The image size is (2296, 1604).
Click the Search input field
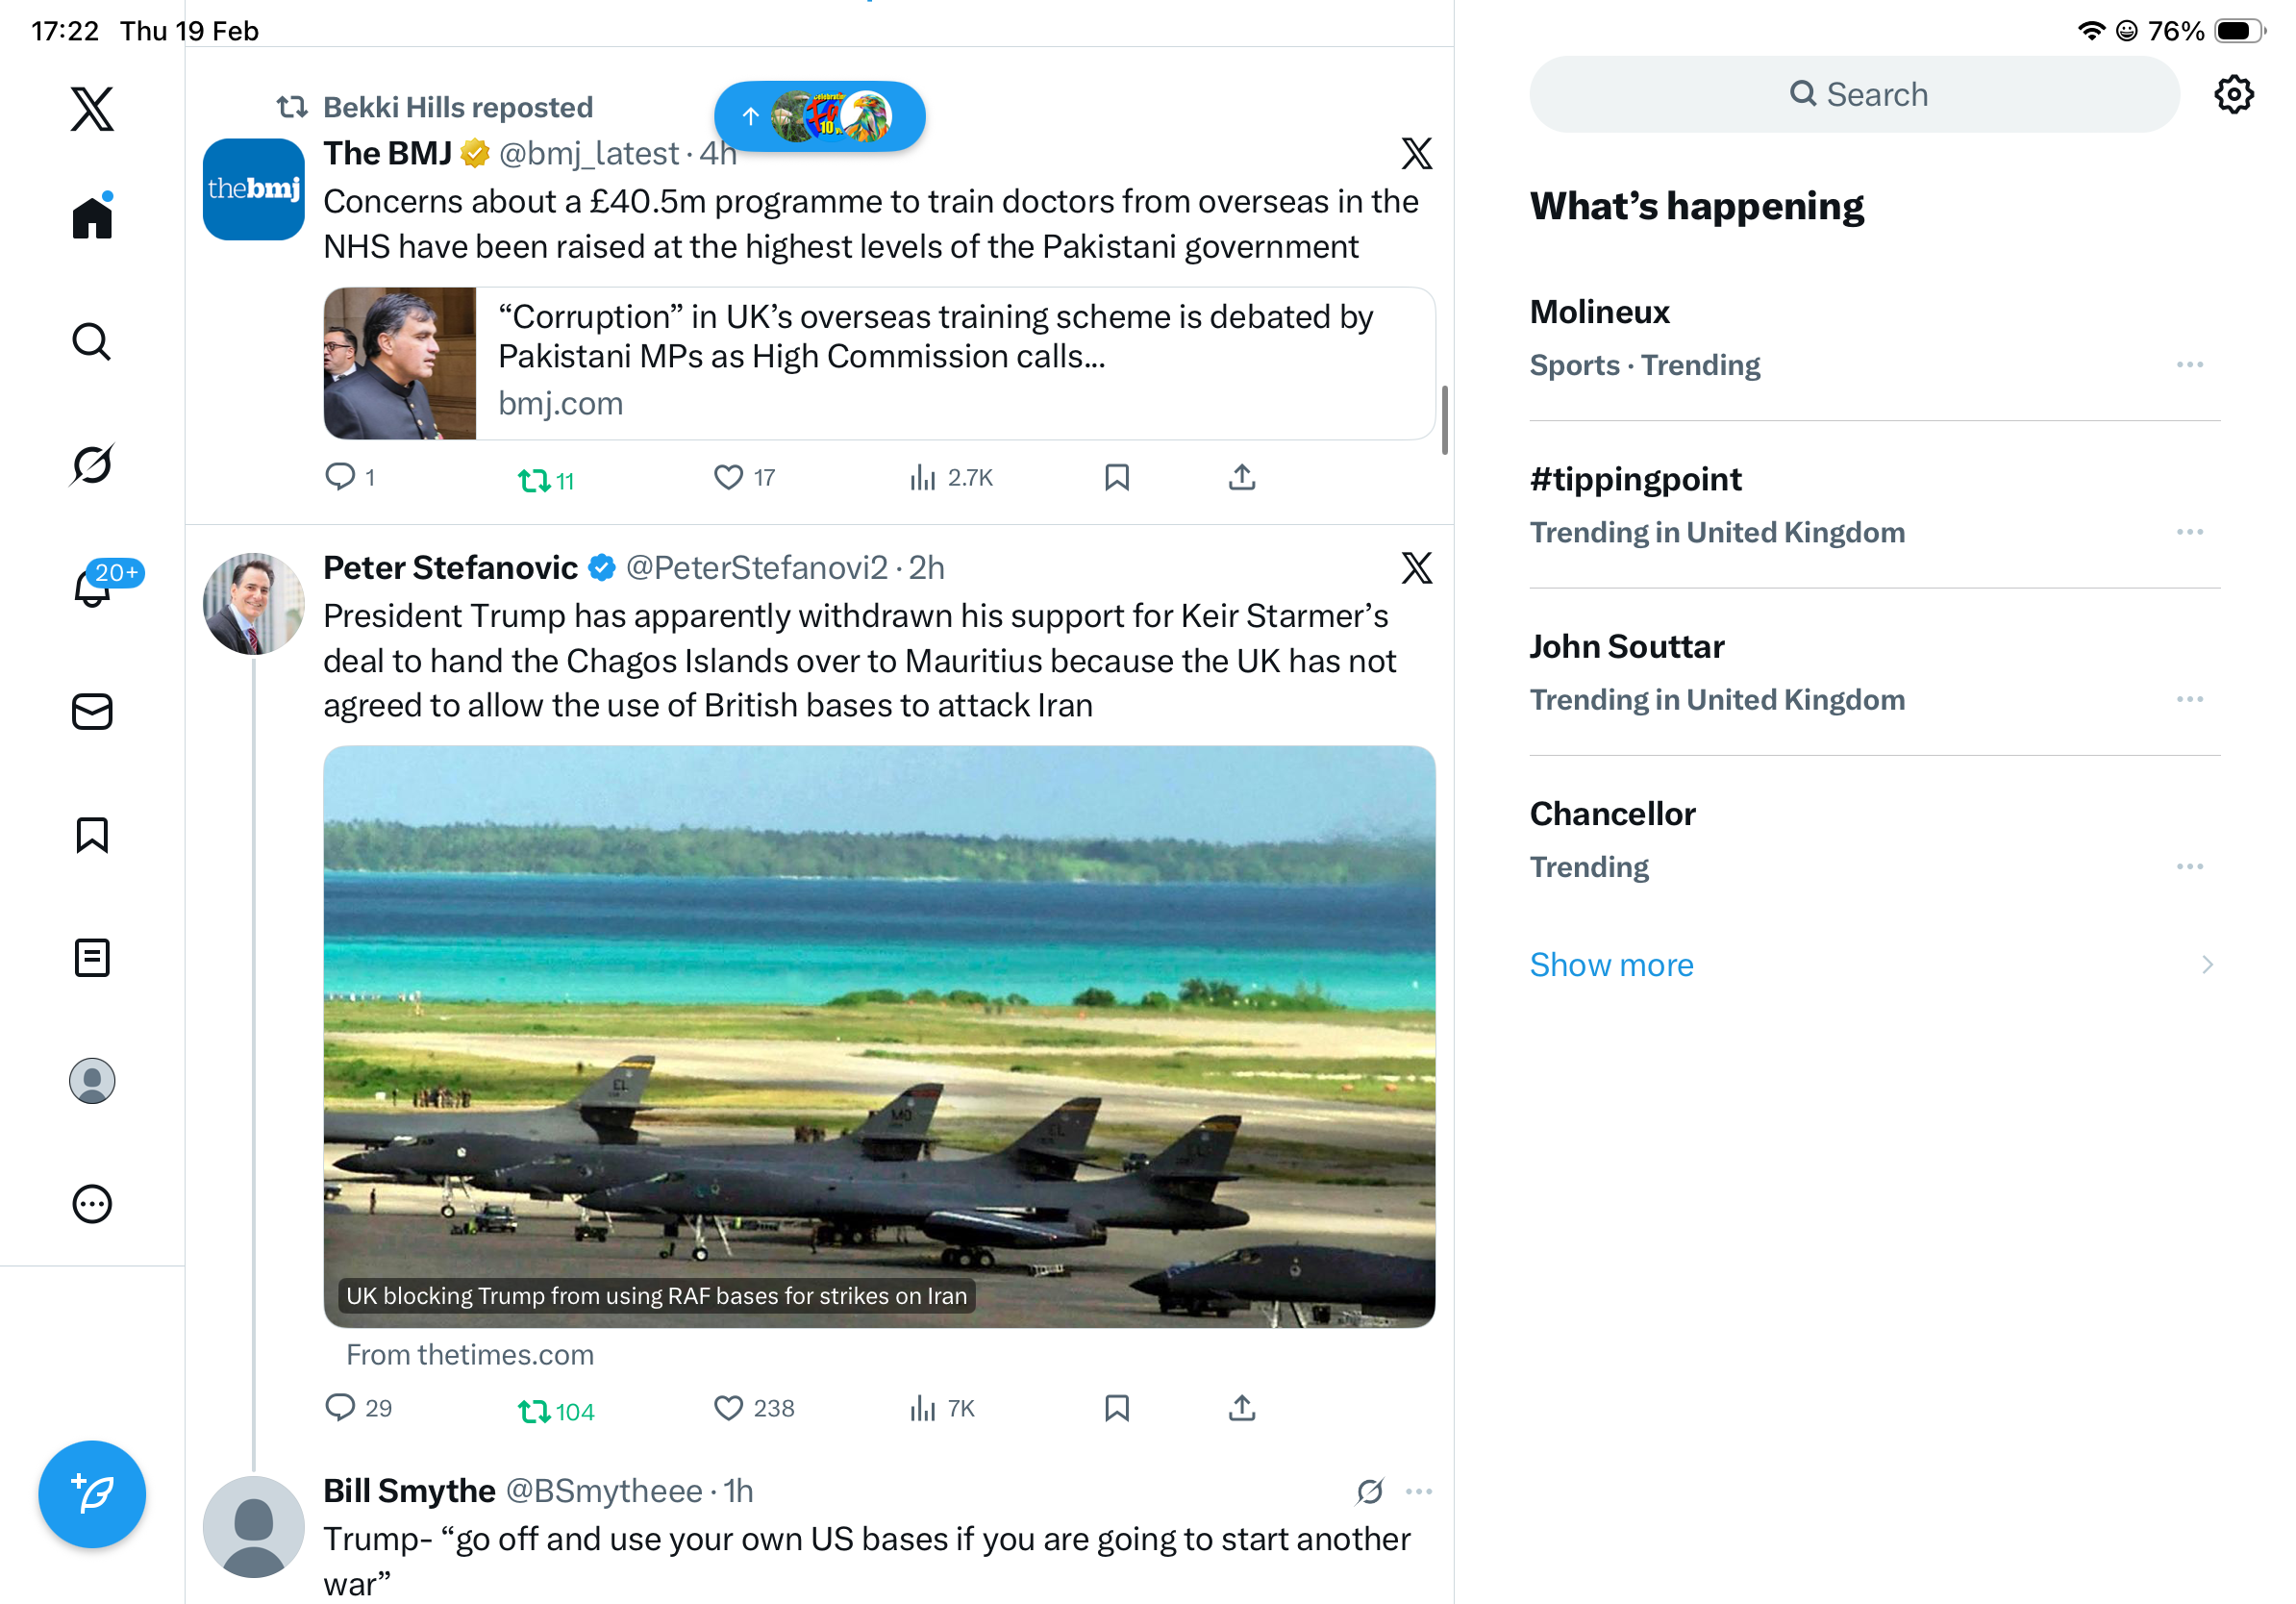tap(1855, 95)
